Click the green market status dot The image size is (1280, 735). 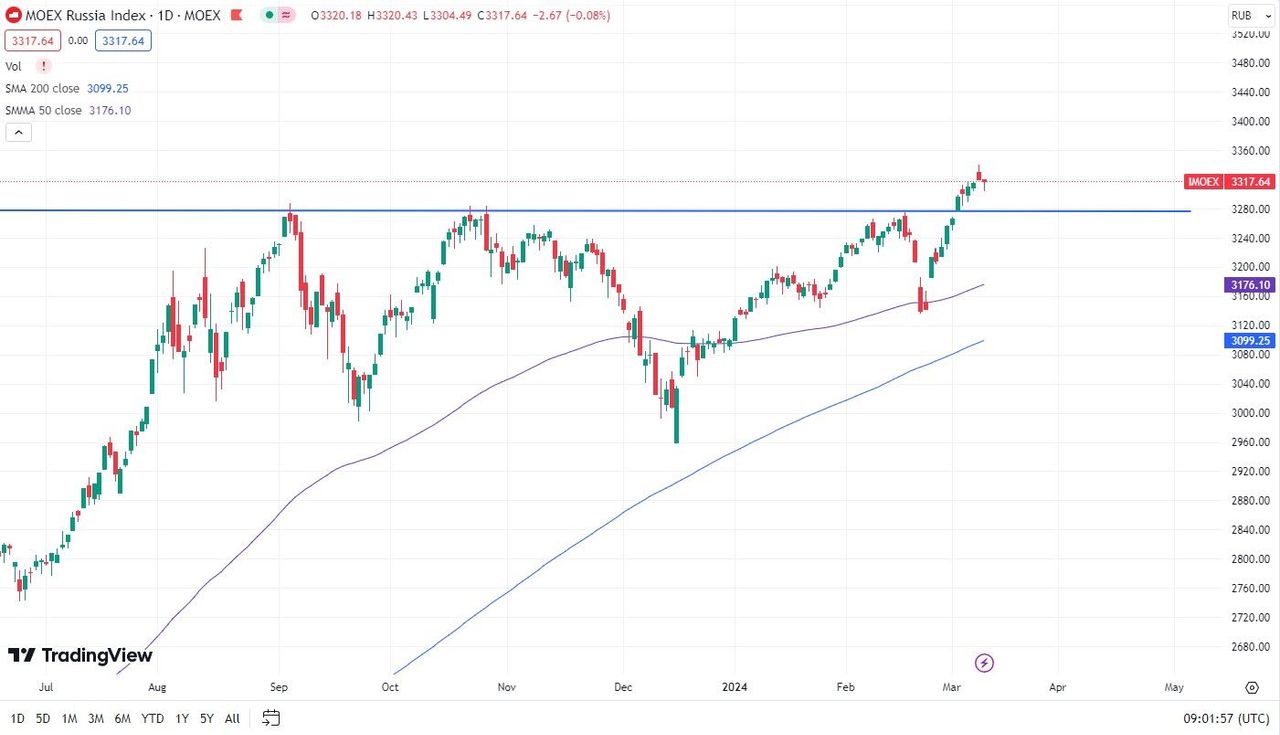(x=270, y=16)
